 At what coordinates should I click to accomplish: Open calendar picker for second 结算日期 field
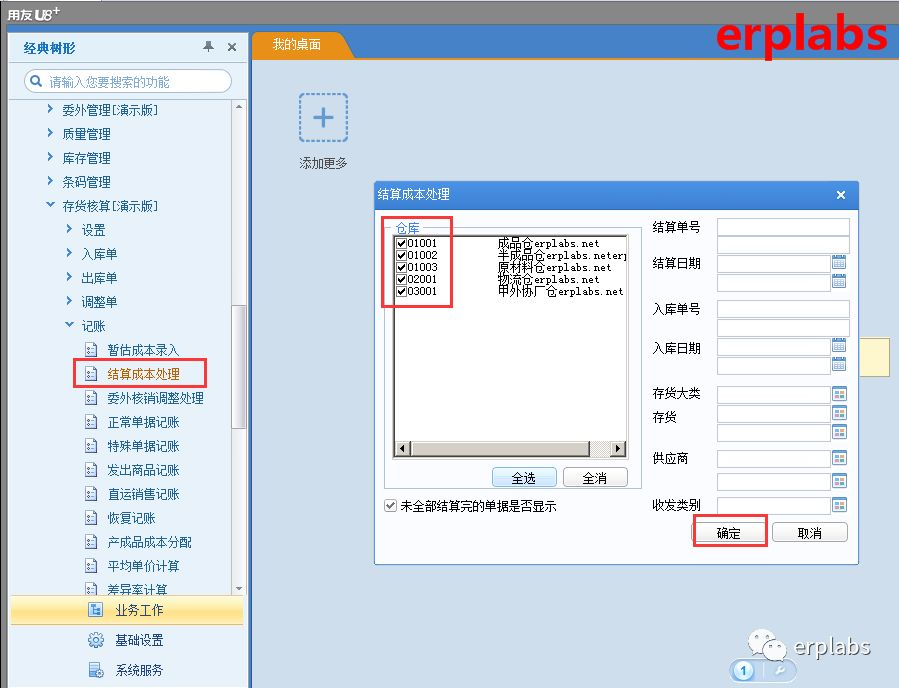click(x=839, y=282)
